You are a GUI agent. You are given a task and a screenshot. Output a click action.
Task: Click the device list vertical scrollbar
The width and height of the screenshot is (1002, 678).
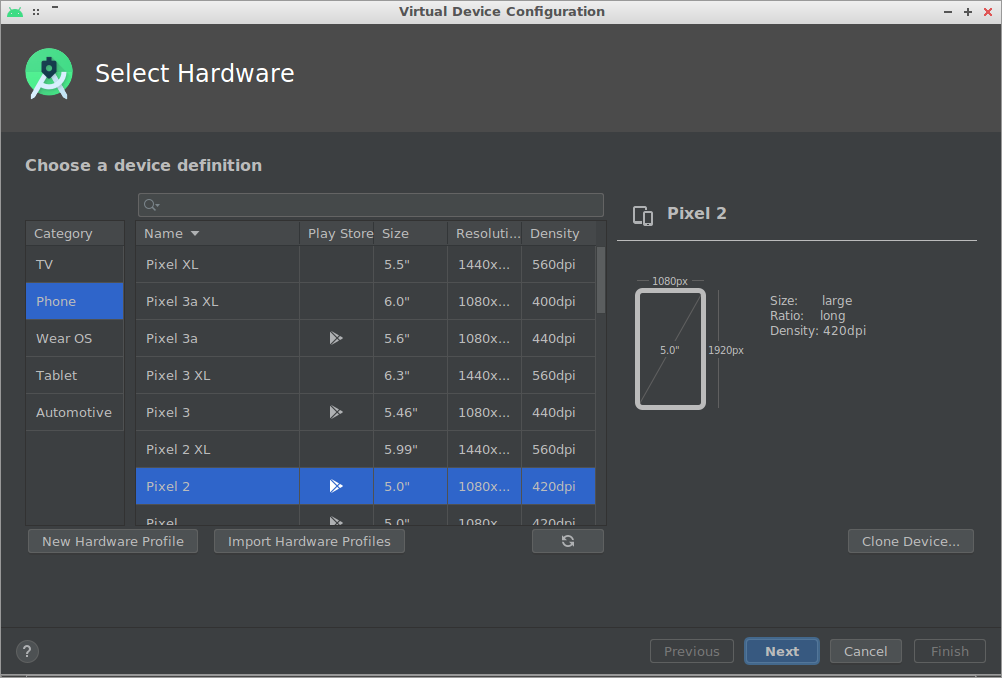pyautogui.click(x=601, y=280)
